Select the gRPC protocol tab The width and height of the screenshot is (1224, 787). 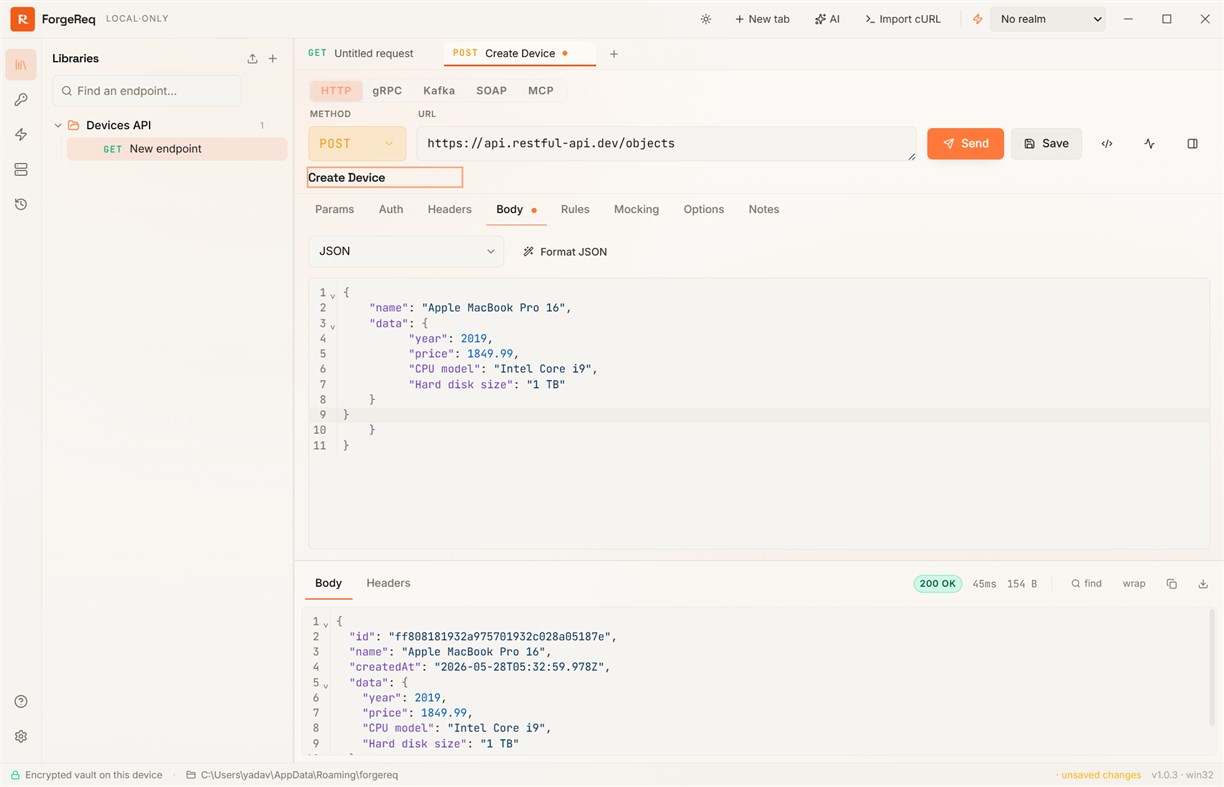point(387,91)
